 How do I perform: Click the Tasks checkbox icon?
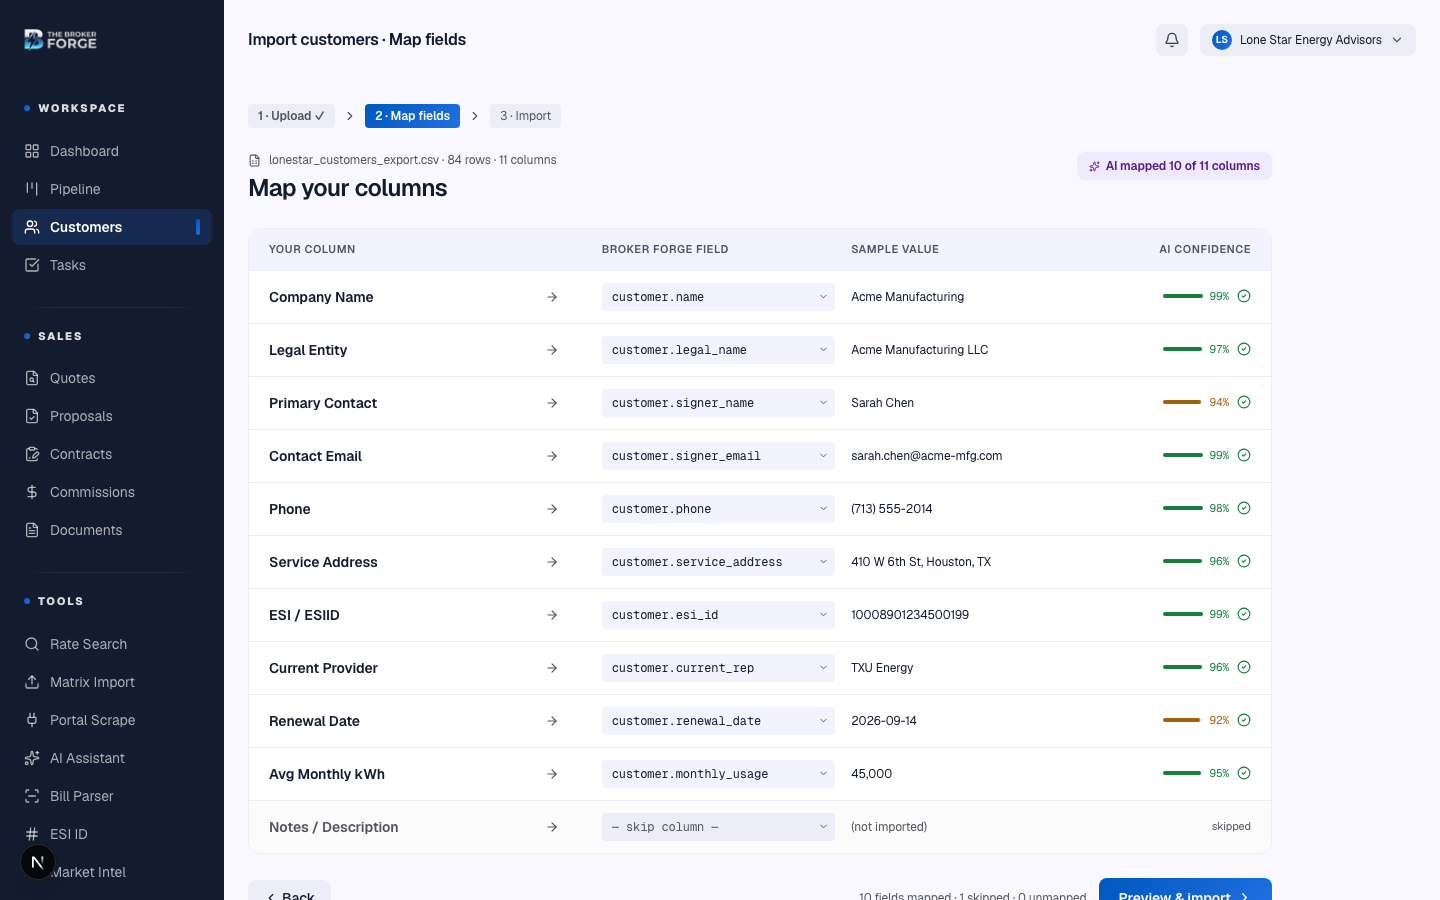tap(32, 265)
